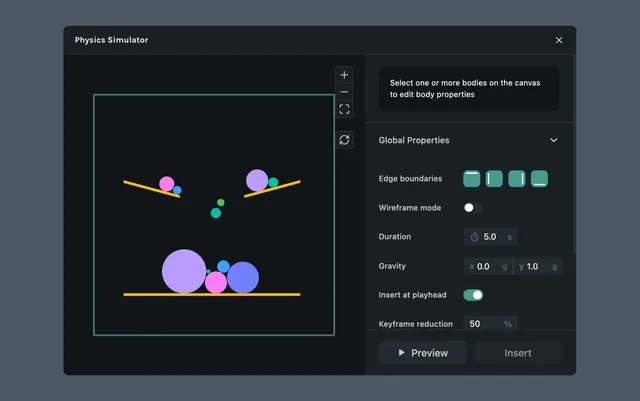Toggle the right edge boundary

pos(517,179)
